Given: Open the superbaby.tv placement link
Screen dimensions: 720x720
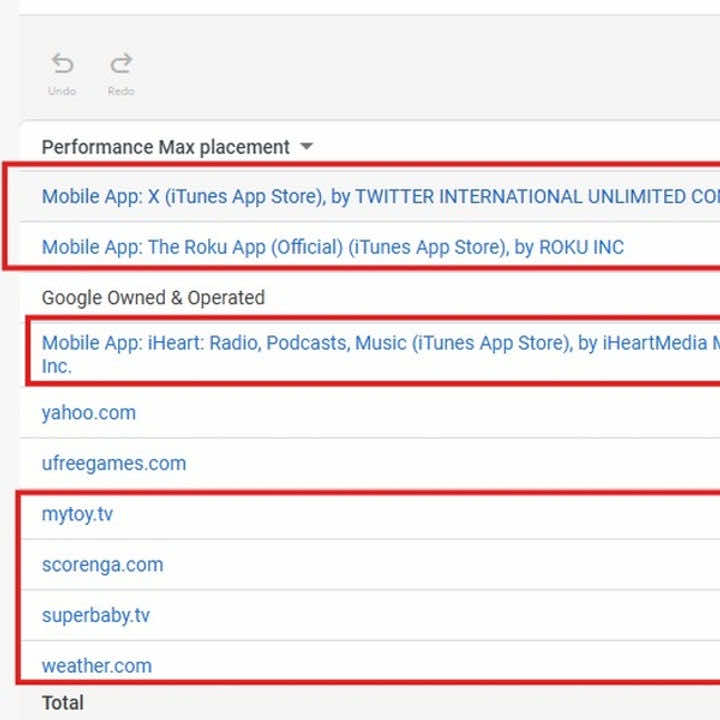Looking at the screenshot, I should pos(96,615).
